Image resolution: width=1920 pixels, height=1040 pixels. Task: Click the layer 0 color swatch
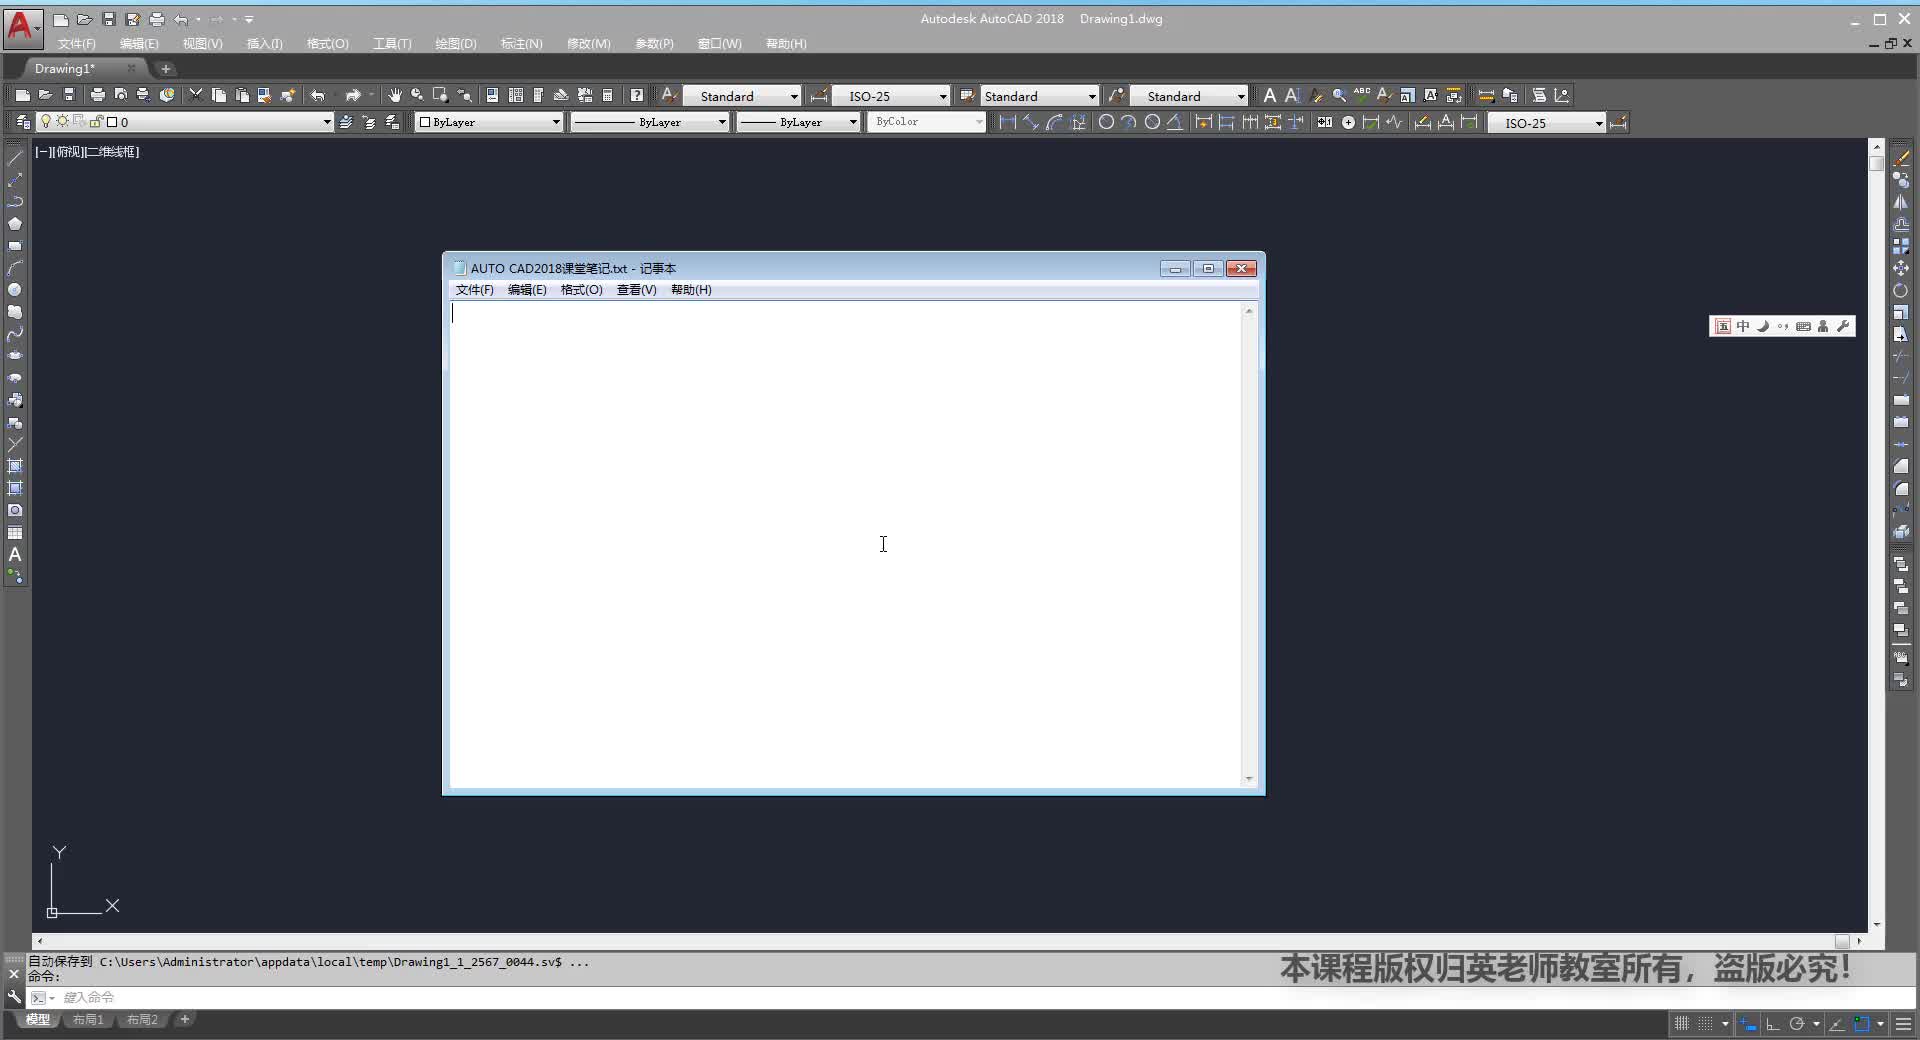[x=112, y=122]
